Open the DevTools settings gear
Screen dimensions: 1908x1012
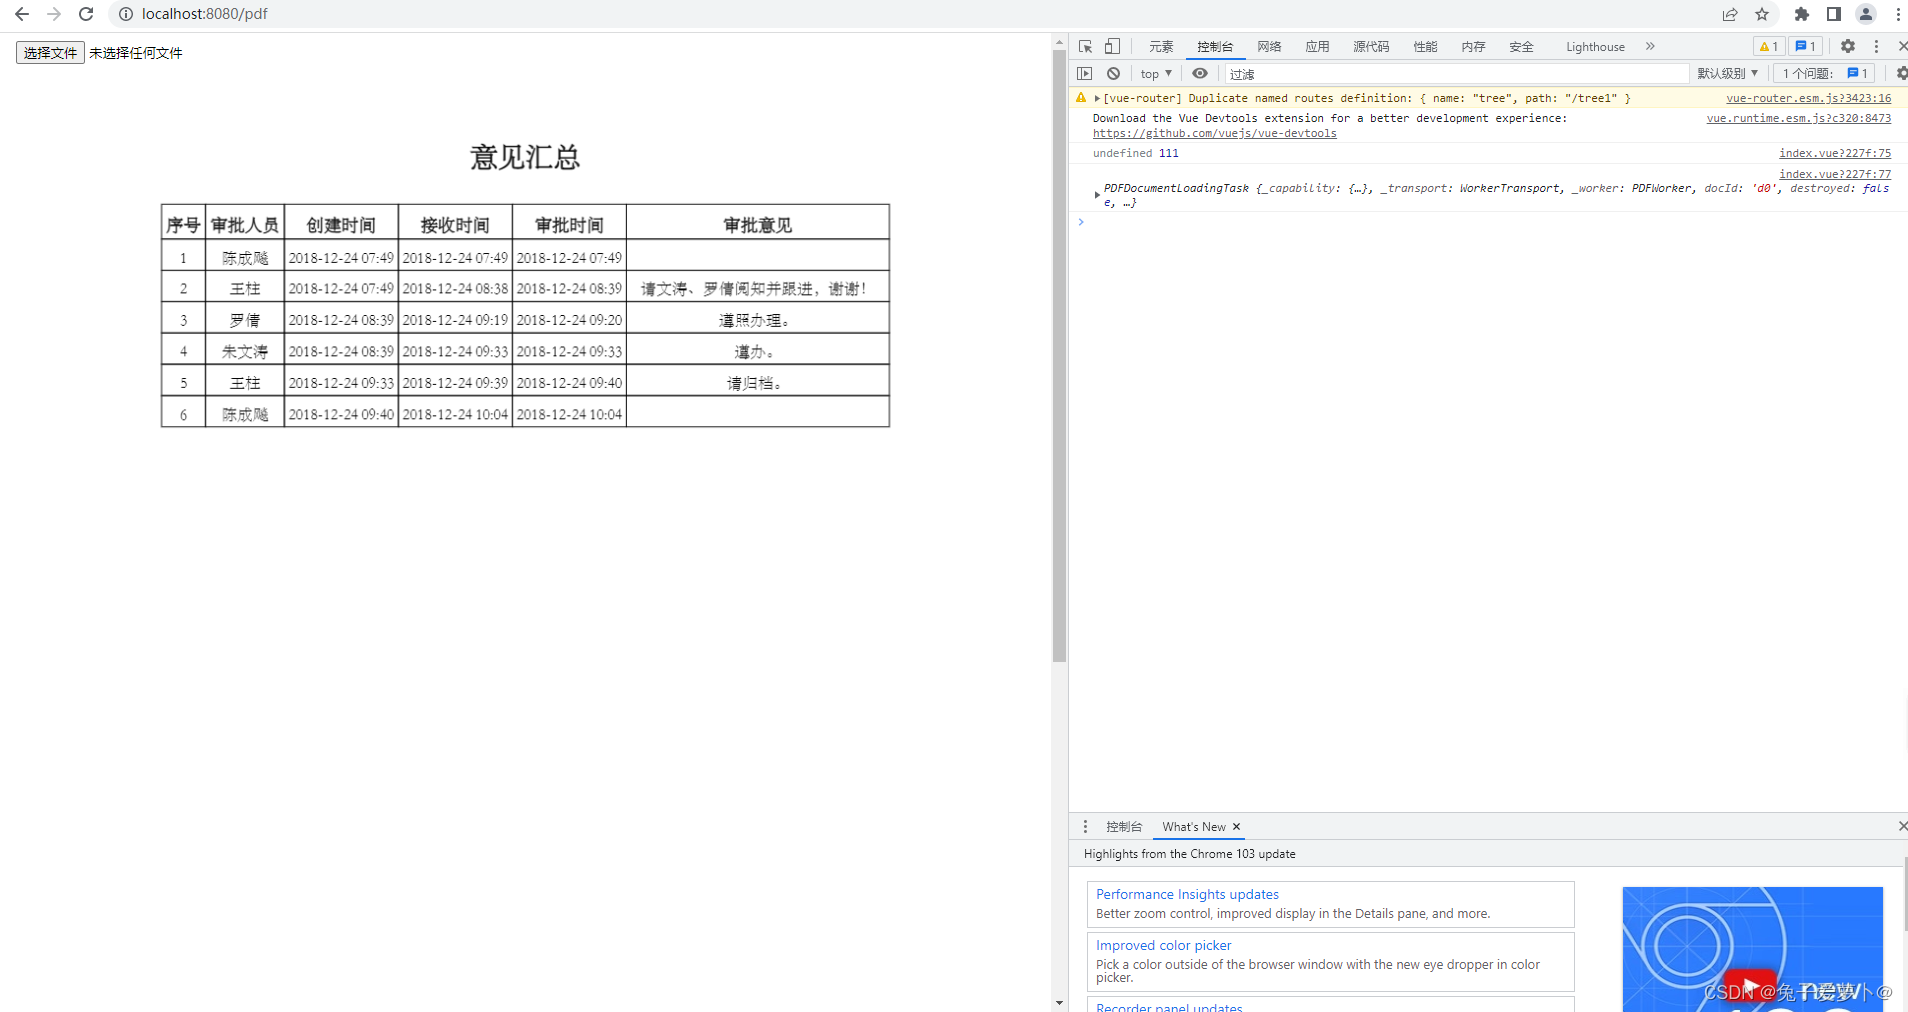pyautogui.click(x=1847, y=46)
